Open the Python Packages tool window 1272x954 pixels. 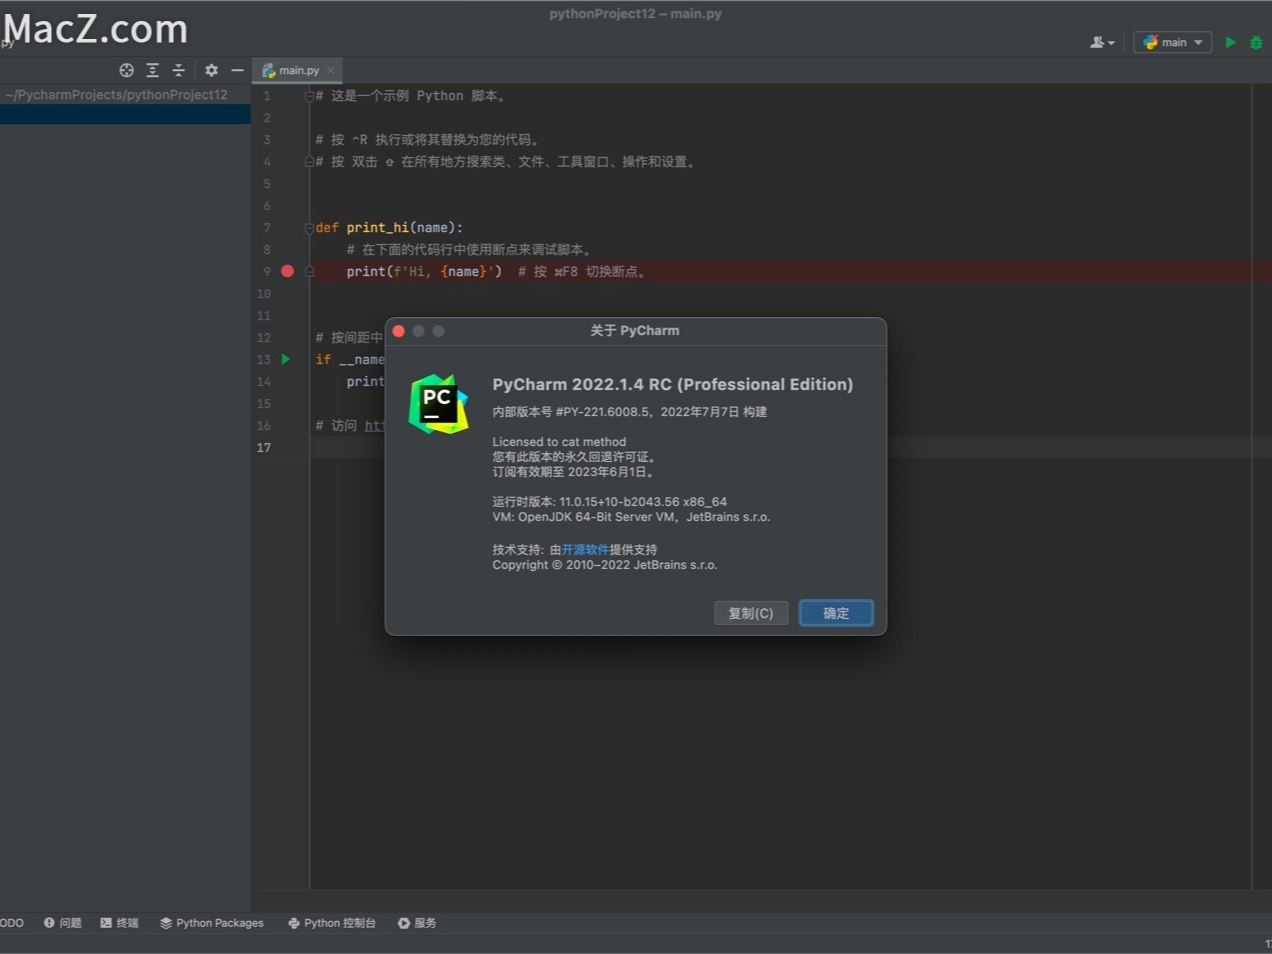coord(211,923)
